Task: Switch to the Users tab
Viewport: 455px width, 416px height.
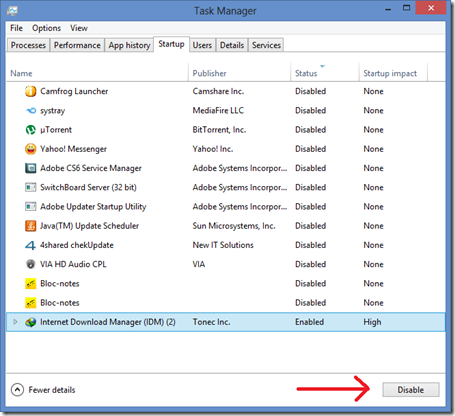Action: pos(202,45)
